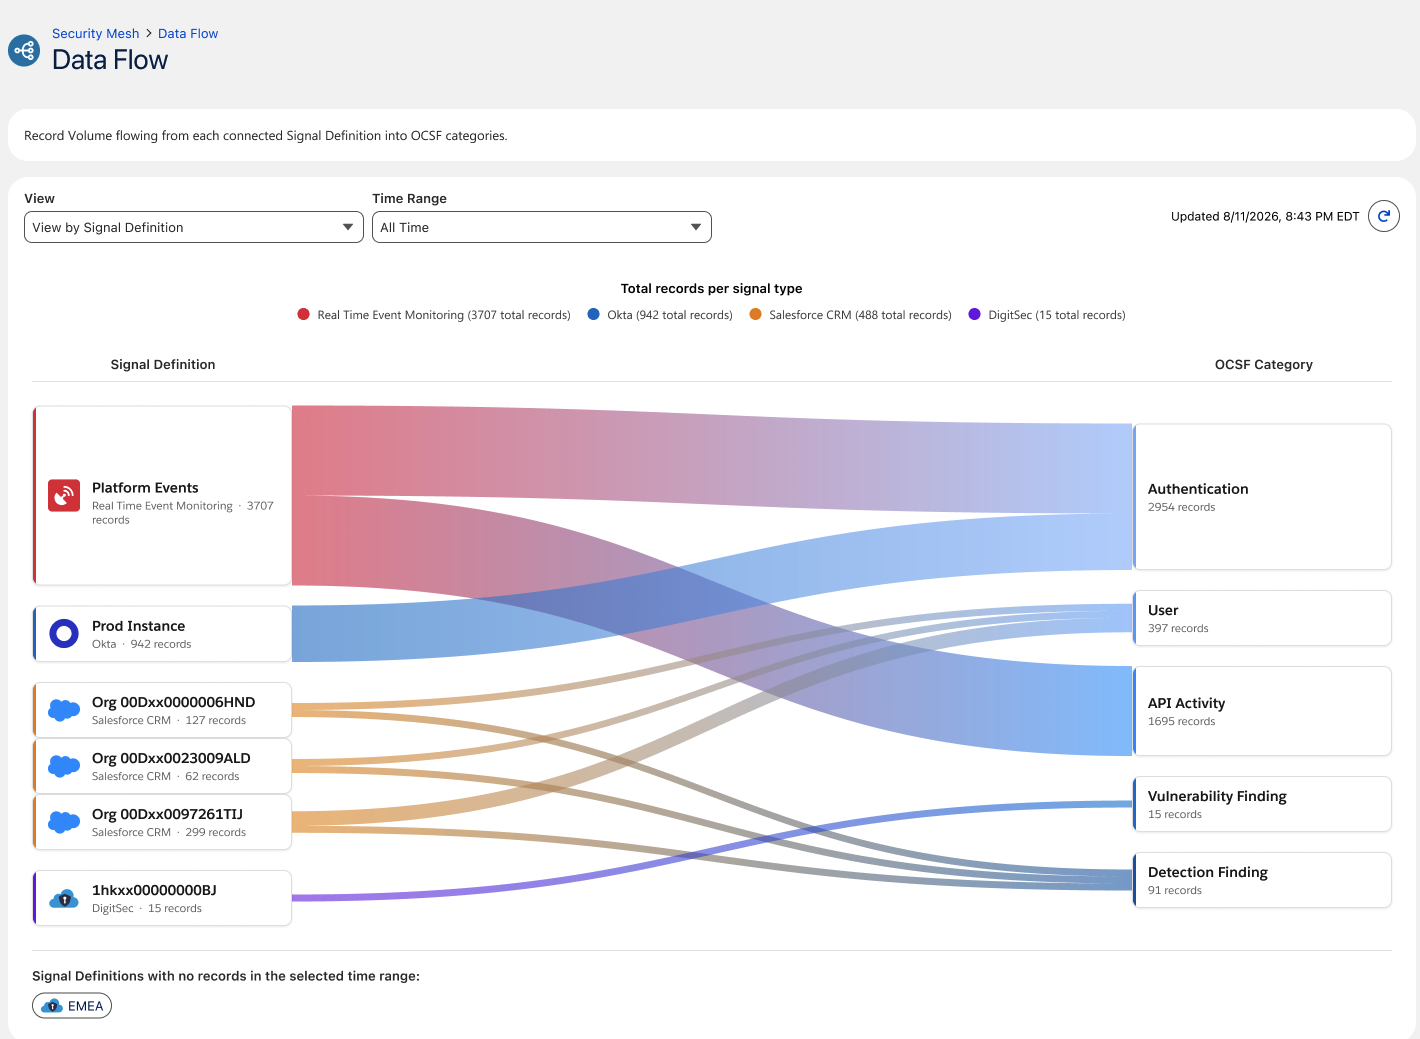Click the Platform Events node title
The width and height of the screenshot is (1420, 1039).
point(145,488)
